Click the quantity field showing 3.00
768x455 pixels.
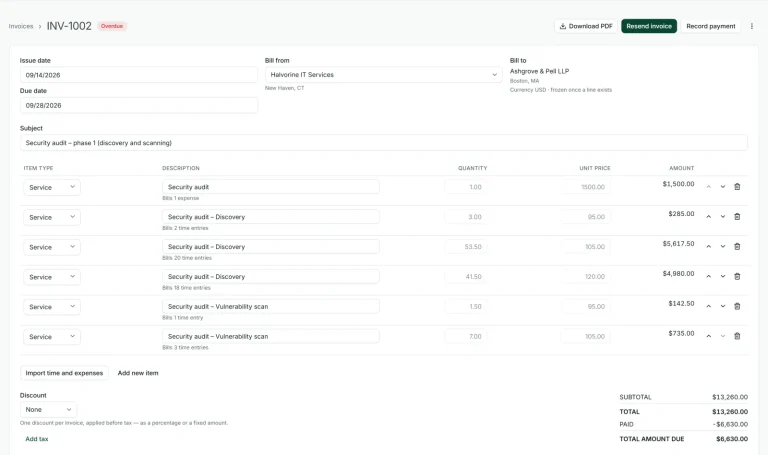pyautogui.click(x=466, y=216)
